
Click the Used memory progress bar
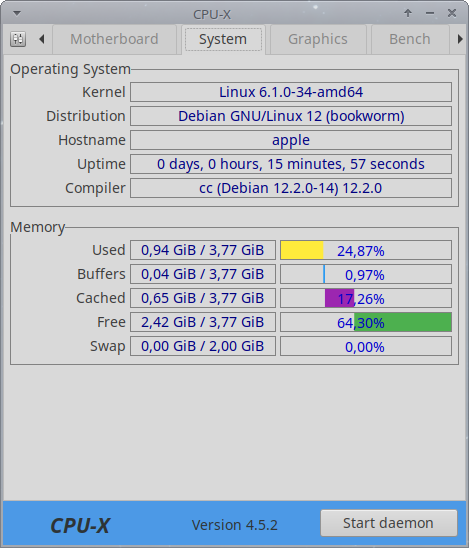[366, 250]
